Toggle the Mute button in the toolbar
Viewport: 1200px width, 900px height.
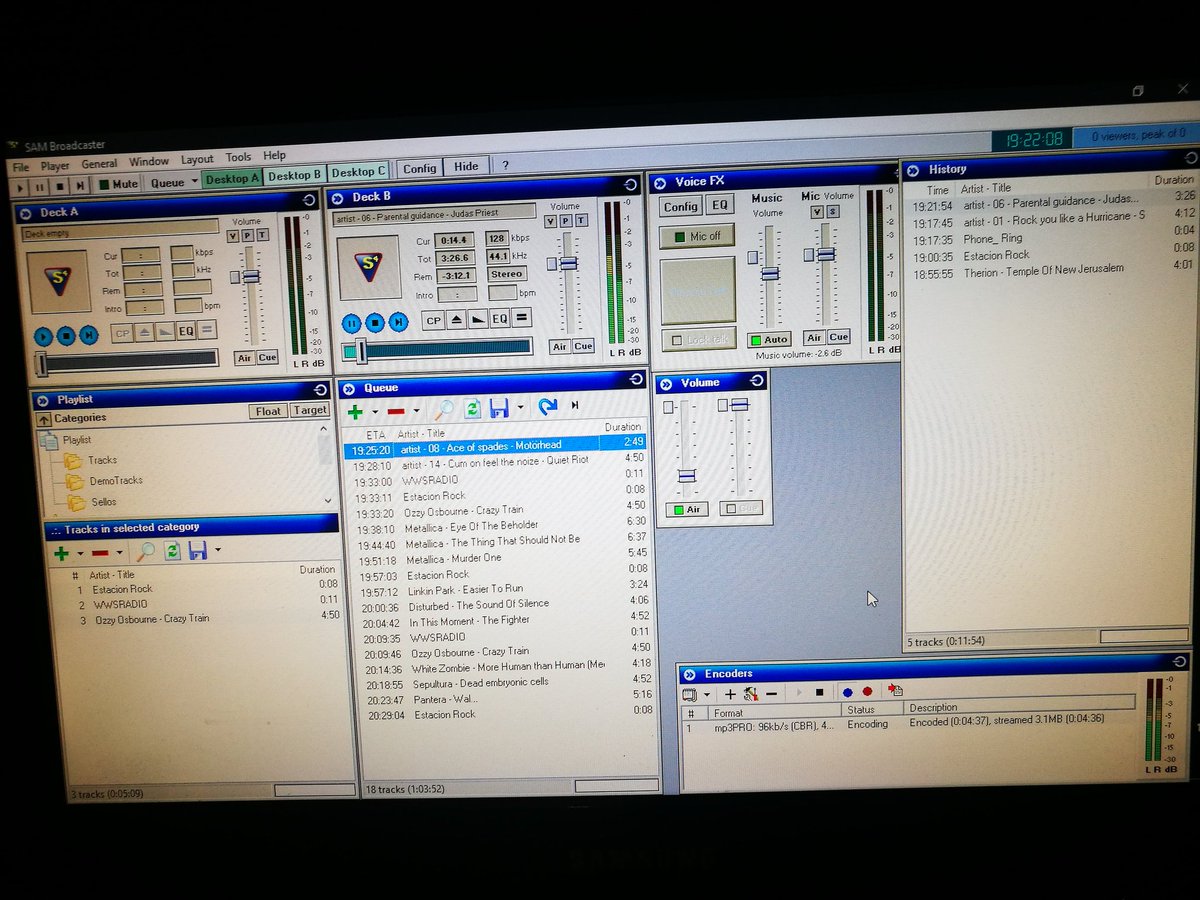(118, 184)
